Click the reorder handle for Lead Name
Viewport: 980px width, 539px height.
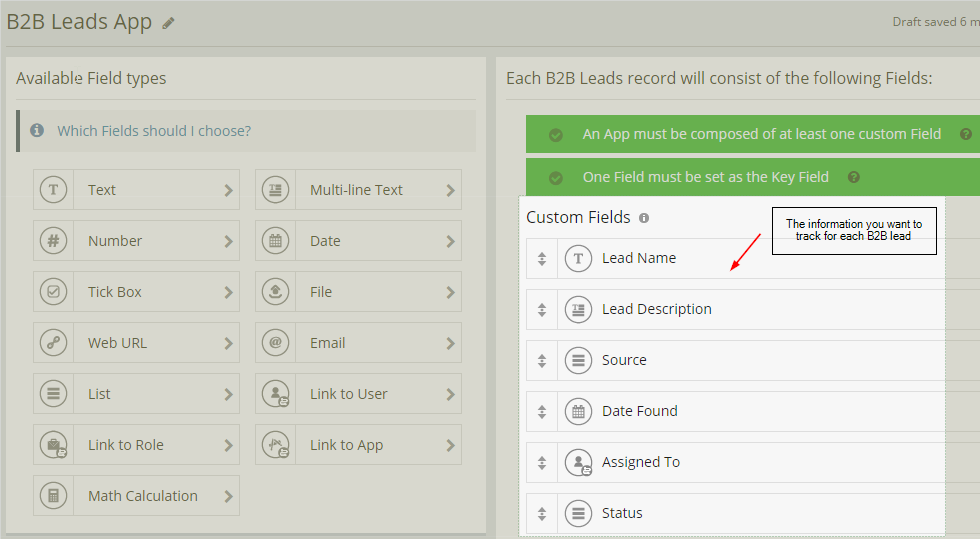coord(542,259)
